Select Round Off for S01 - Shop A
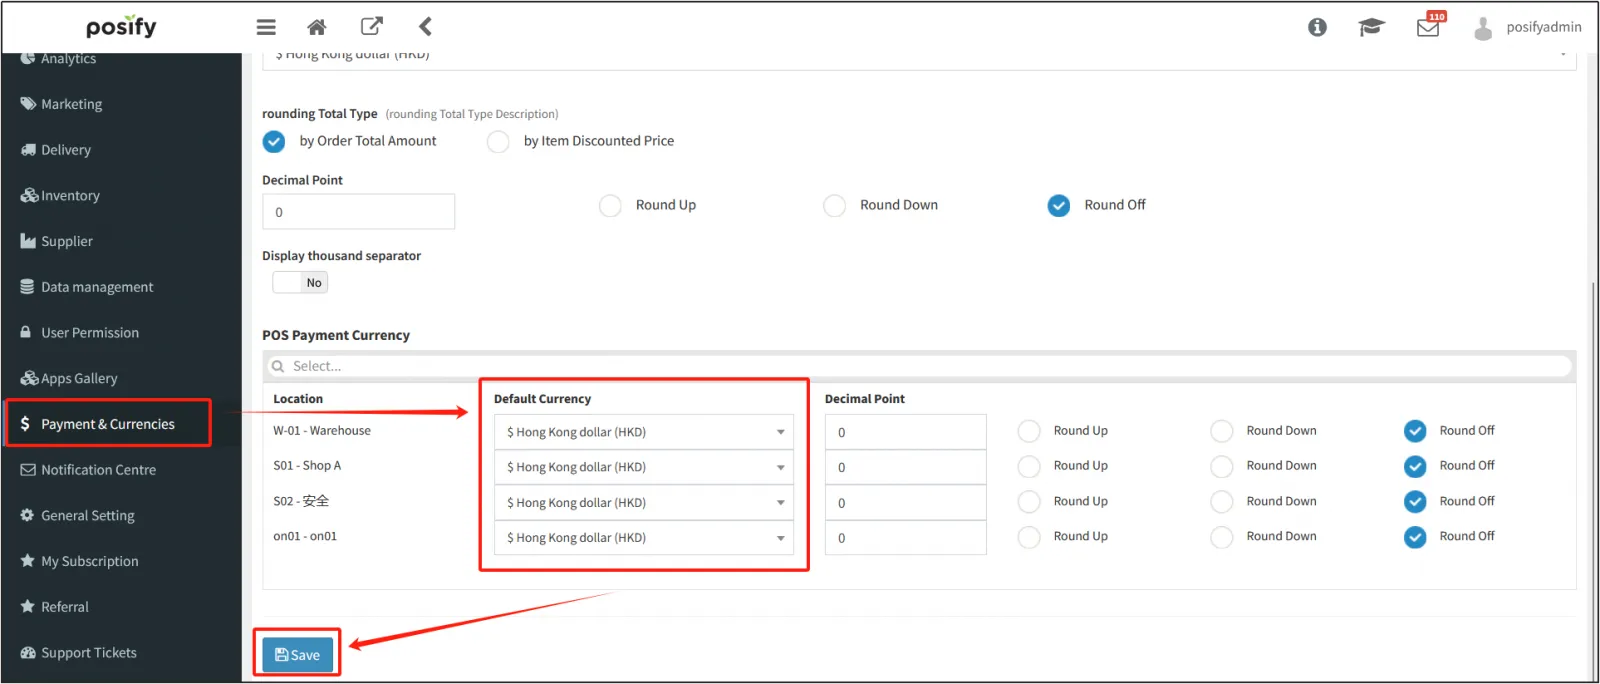 (1415, 466)
